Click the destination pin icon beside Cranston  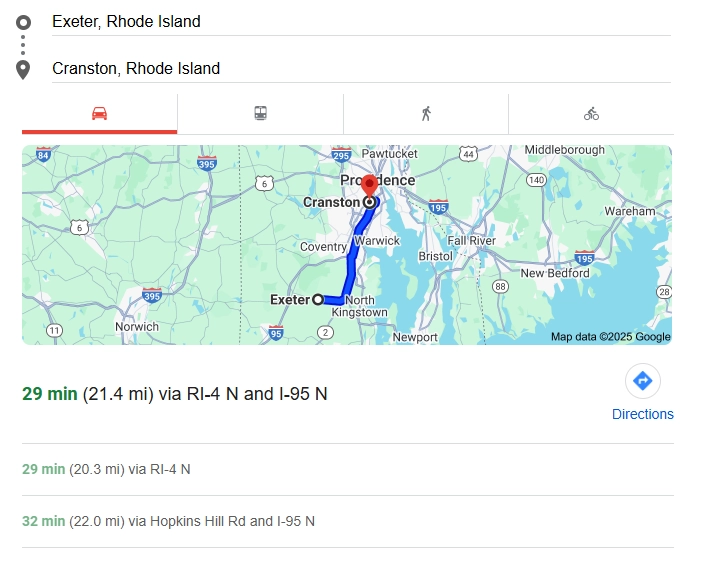tap(24, 69)
